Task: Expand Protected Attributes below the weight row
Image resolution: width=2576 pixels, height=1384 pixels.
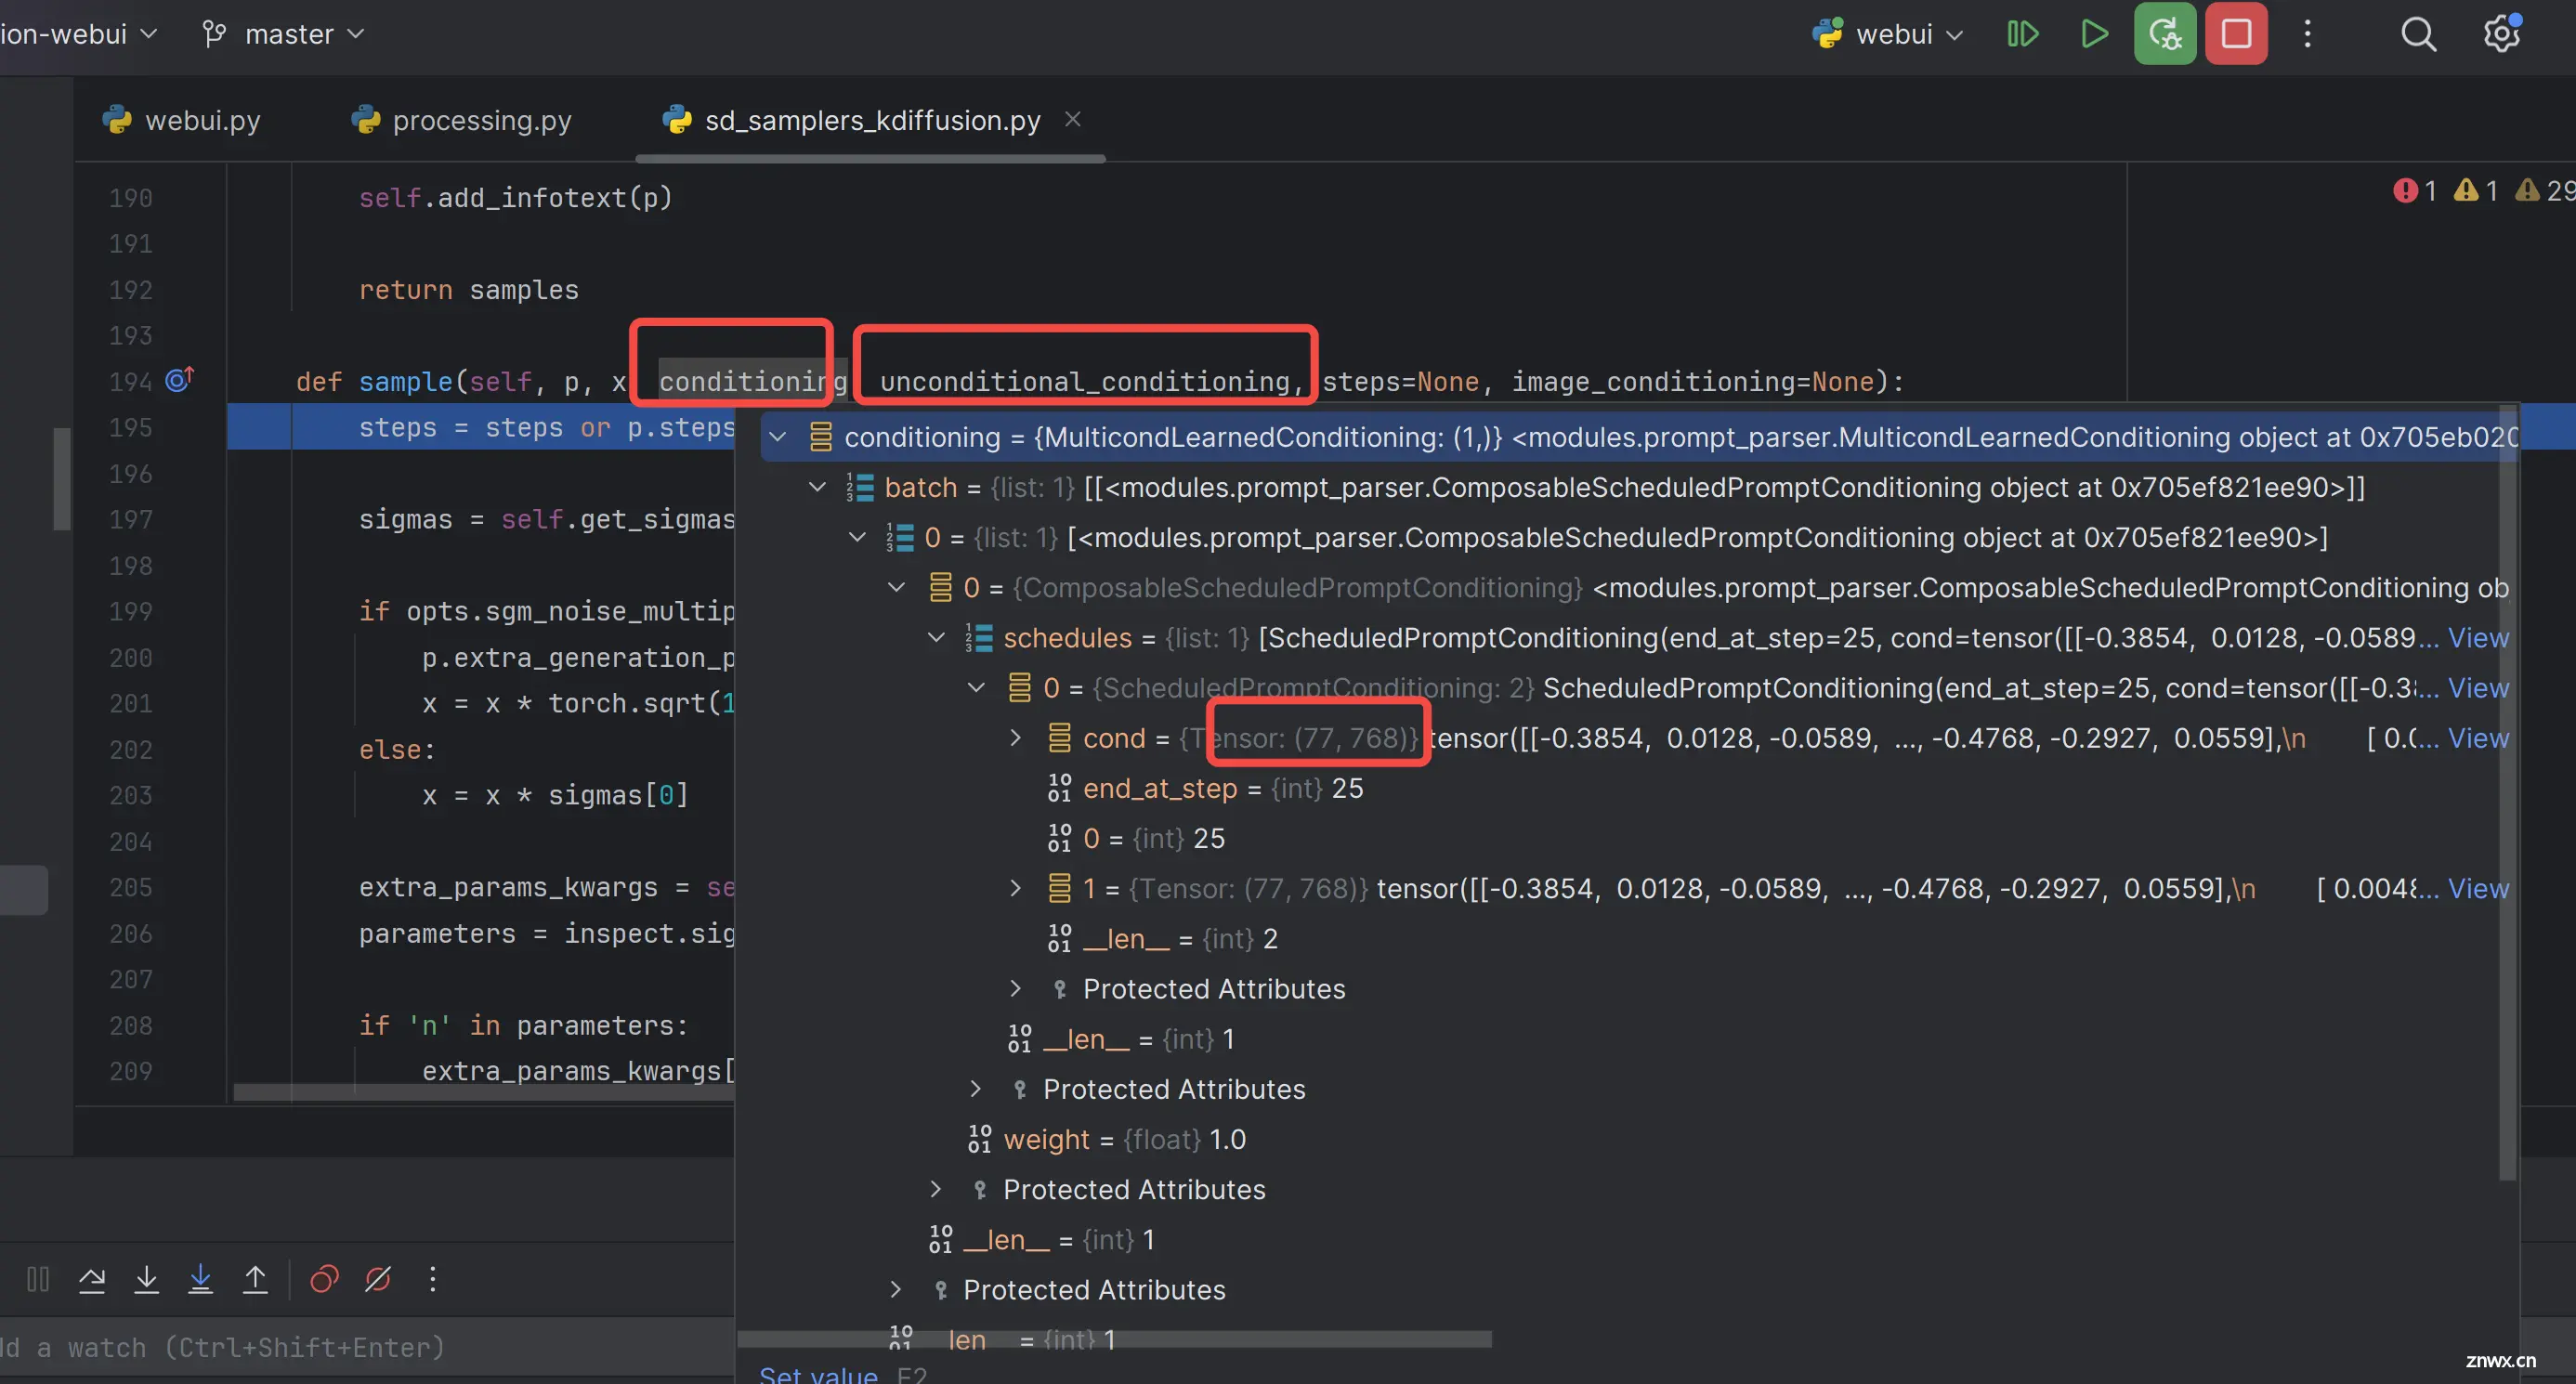Action: pyautogui.click(x=936, y=1189)
